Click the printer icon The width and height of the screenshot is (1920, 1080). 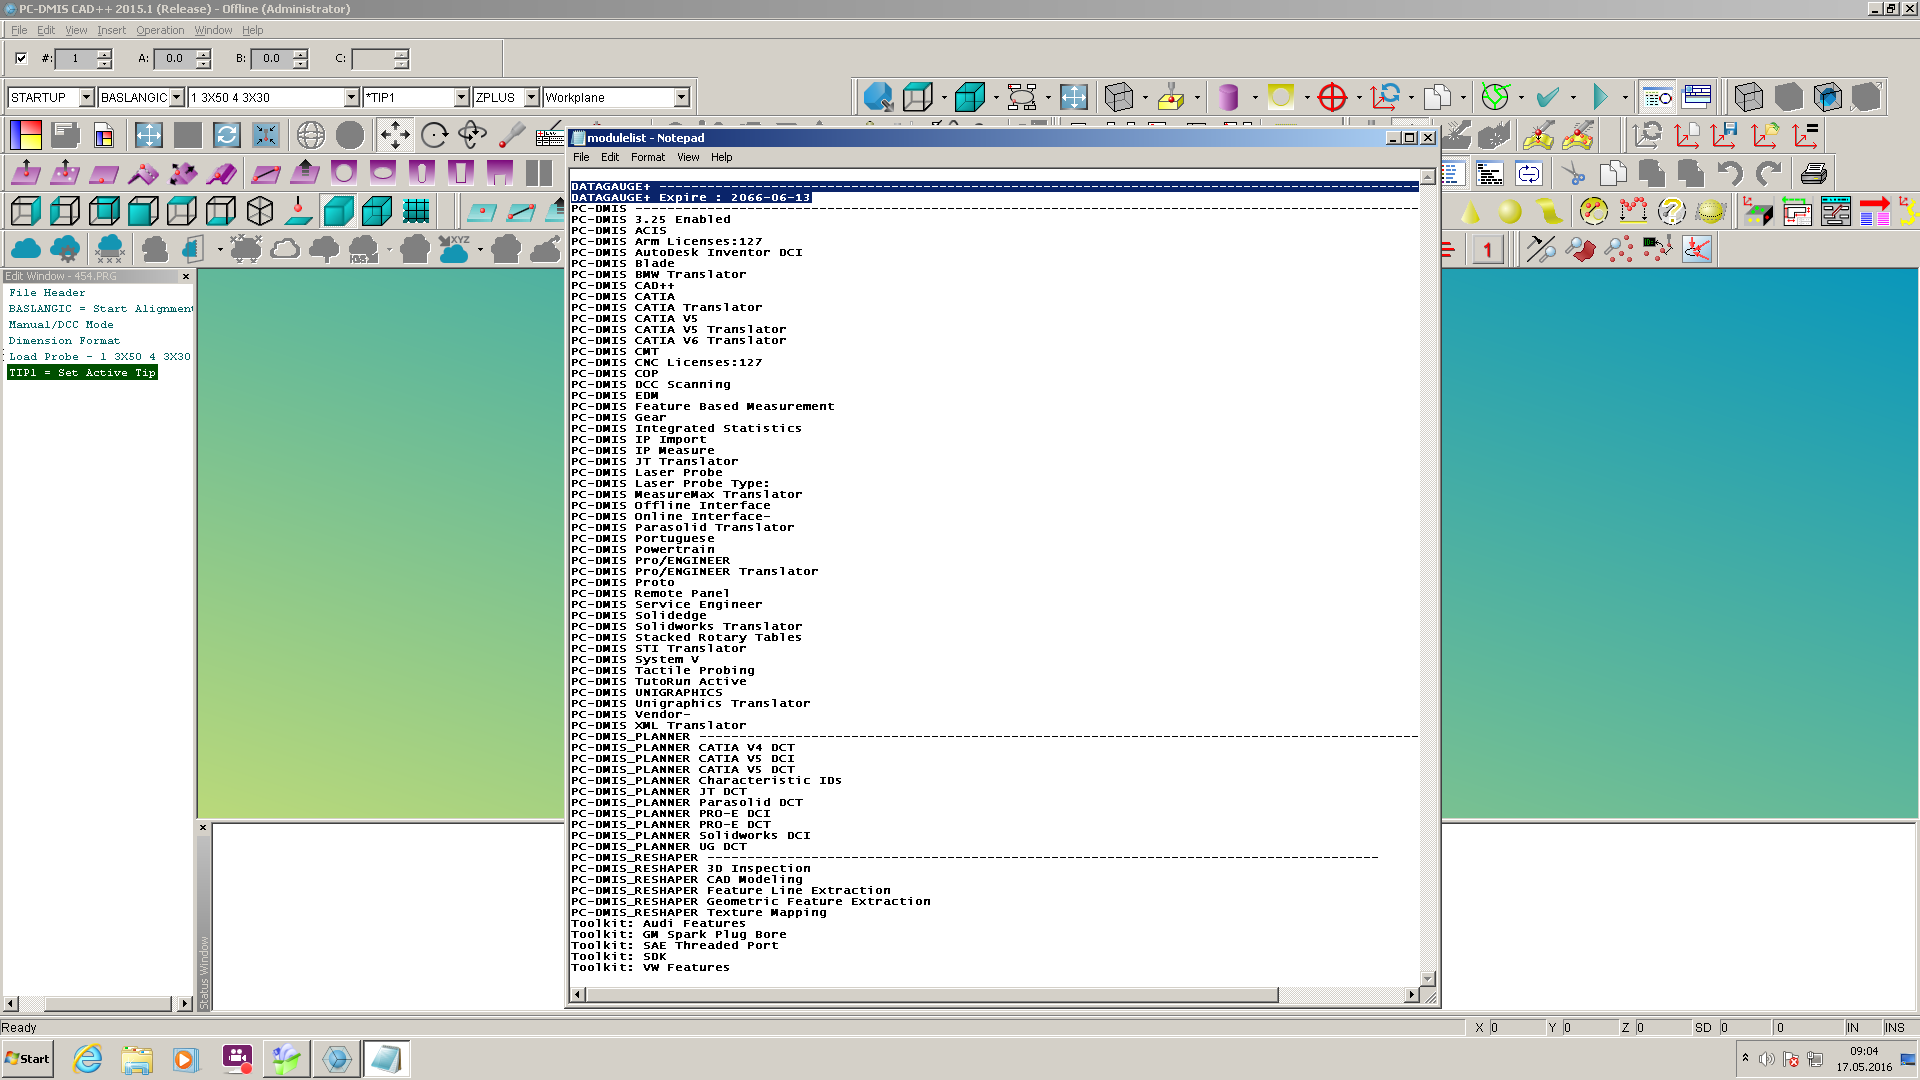(x=1813, y=173)
